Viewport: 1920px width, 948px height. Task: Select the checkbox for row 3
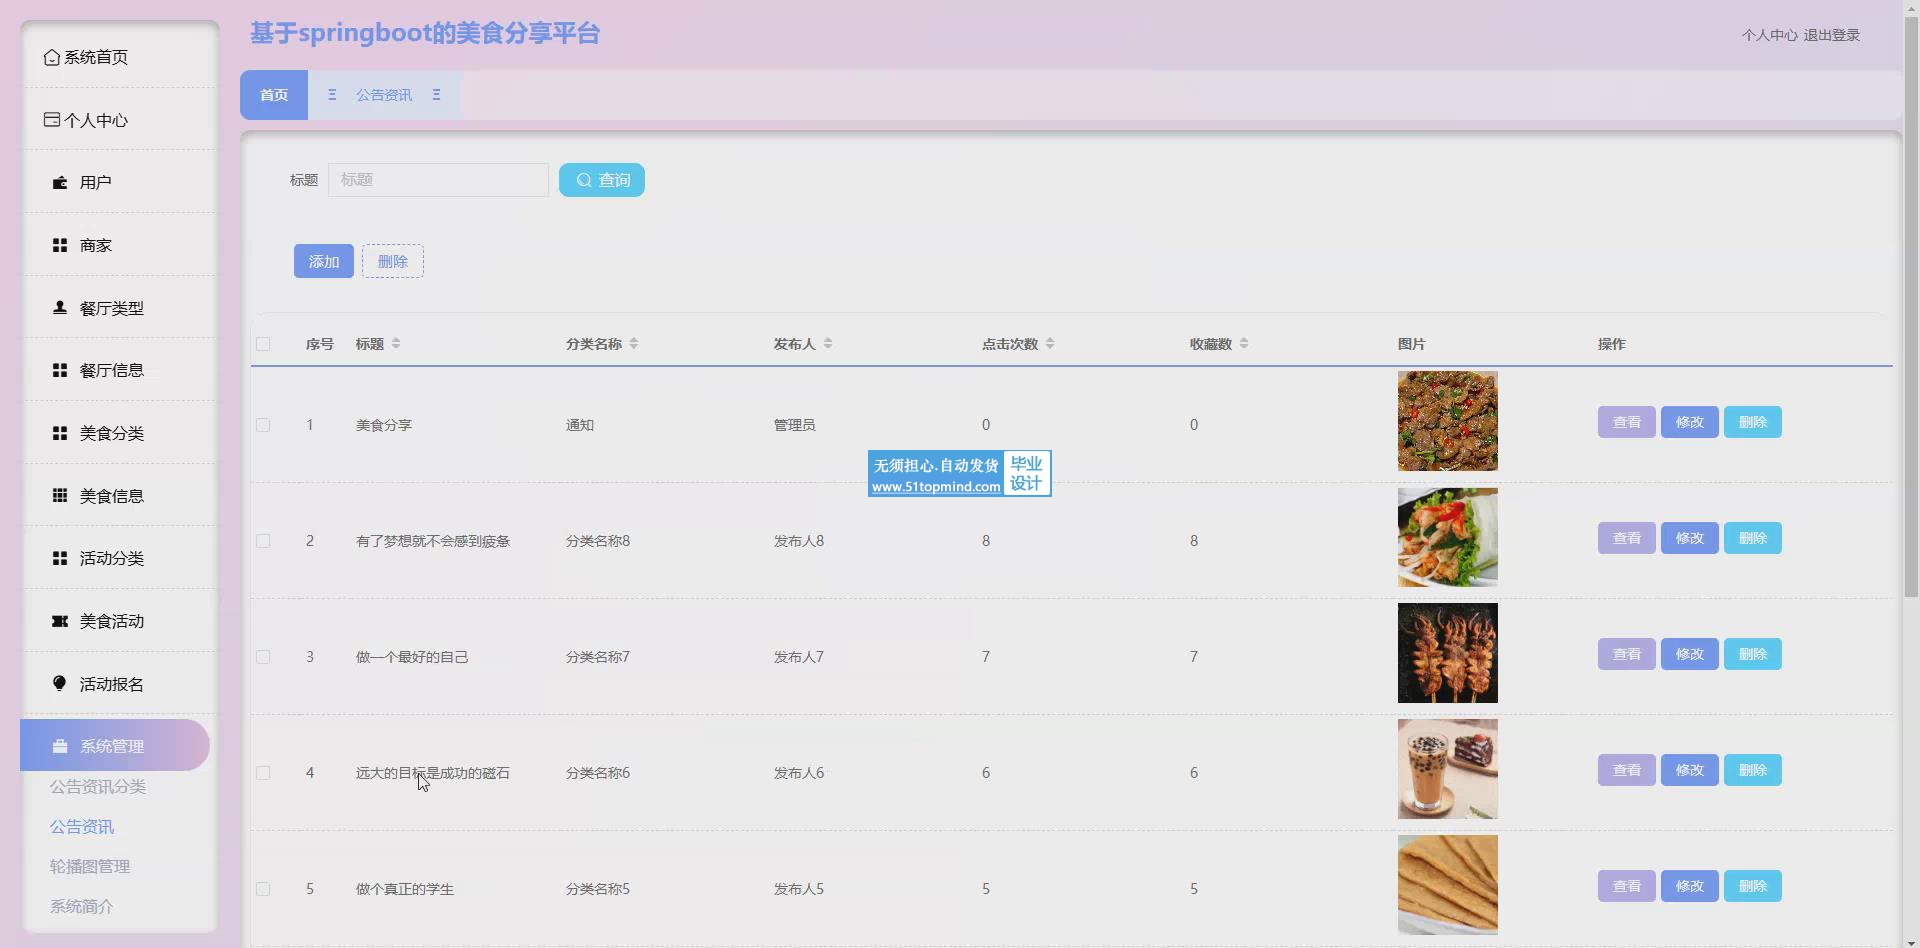tap(263, 657)
